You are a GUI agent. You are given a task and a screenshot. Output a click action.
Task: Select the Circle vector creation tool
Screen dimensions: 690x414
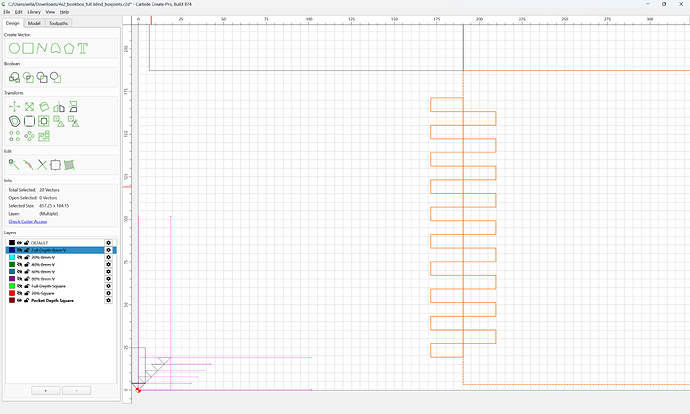coord(14,48)
